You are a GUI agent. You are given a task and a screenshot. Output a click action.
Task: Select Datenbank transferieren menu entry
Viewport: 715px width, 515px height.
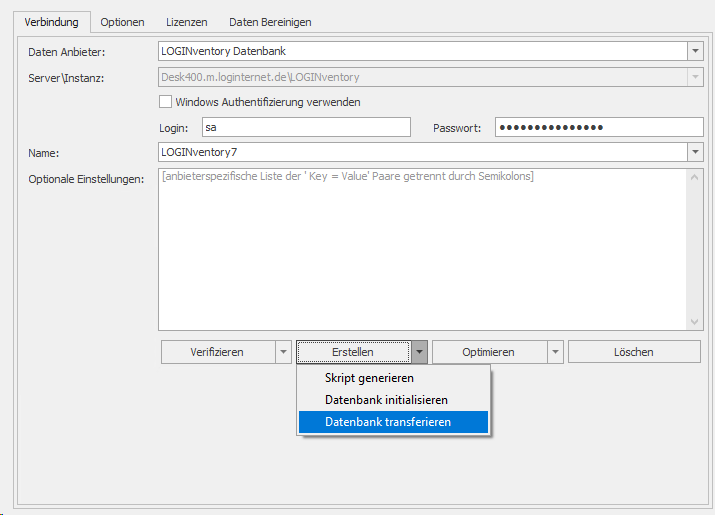[394, 422]
